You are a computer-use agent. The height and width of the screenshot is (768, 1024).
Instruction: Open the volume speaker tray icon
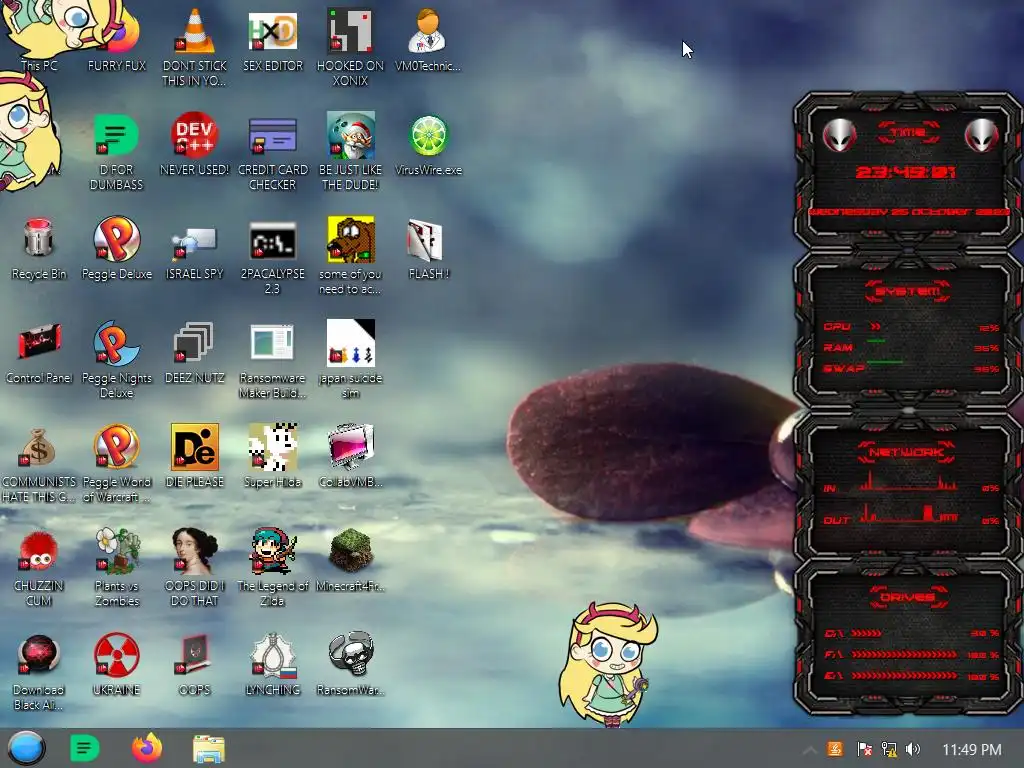pos(913,749)
